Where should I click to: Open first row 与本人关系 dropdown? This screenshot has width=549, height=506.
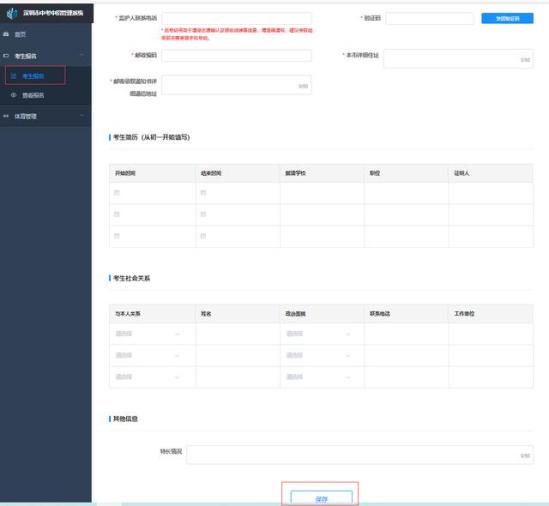[x=148, y=334]
